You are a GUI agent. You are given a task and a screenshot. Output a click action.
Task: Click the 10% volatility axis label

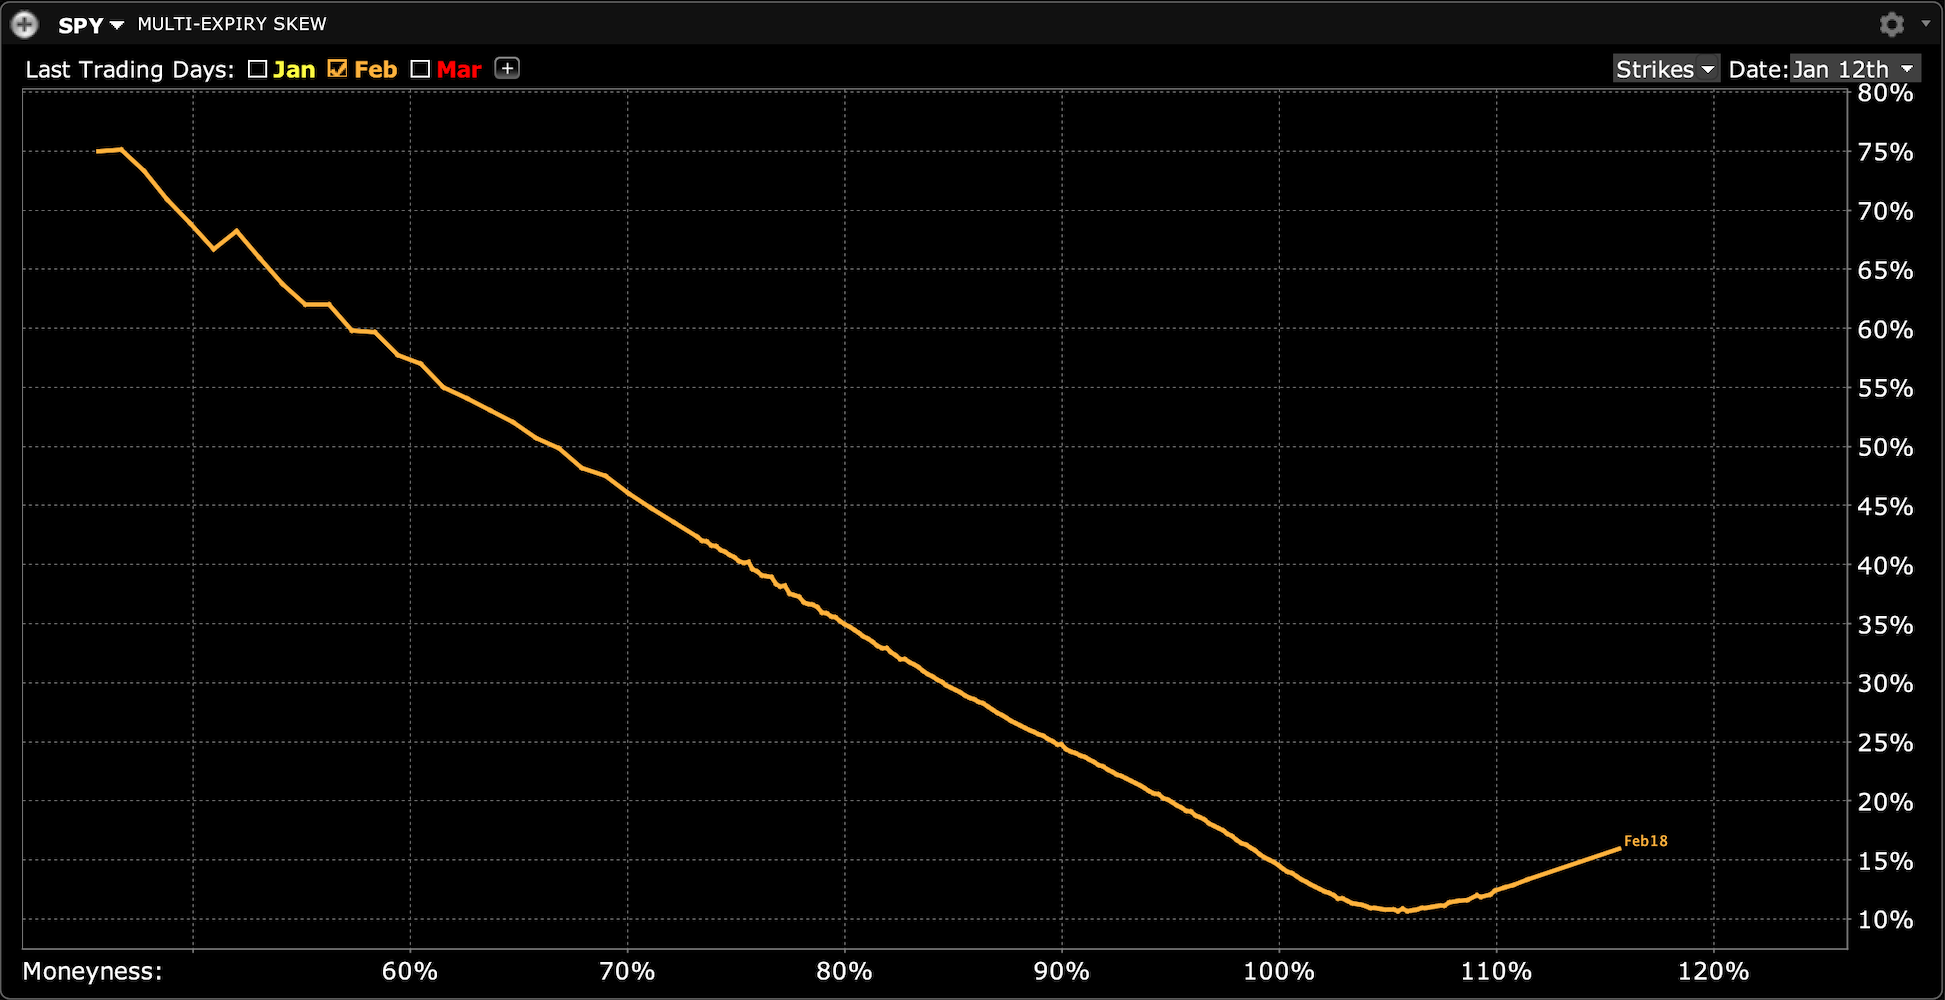1885,920
